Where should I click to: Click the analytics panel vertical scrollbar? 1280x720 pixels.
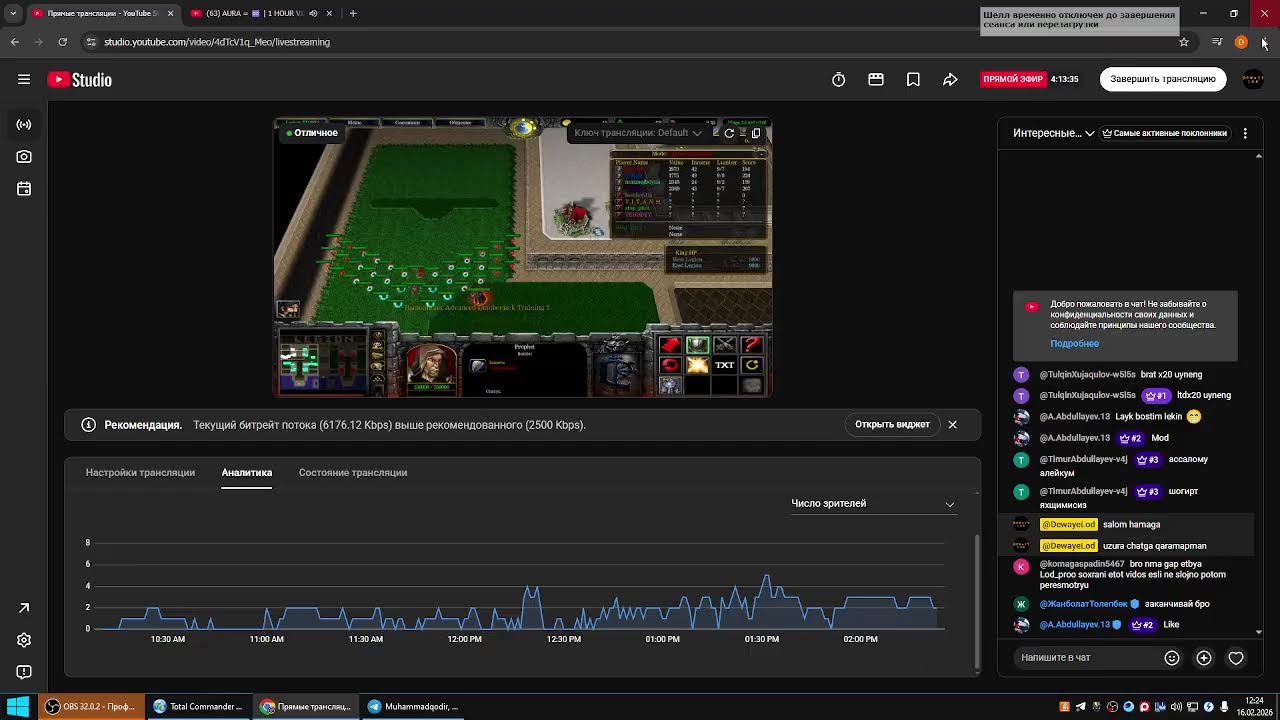click(977, 601)
